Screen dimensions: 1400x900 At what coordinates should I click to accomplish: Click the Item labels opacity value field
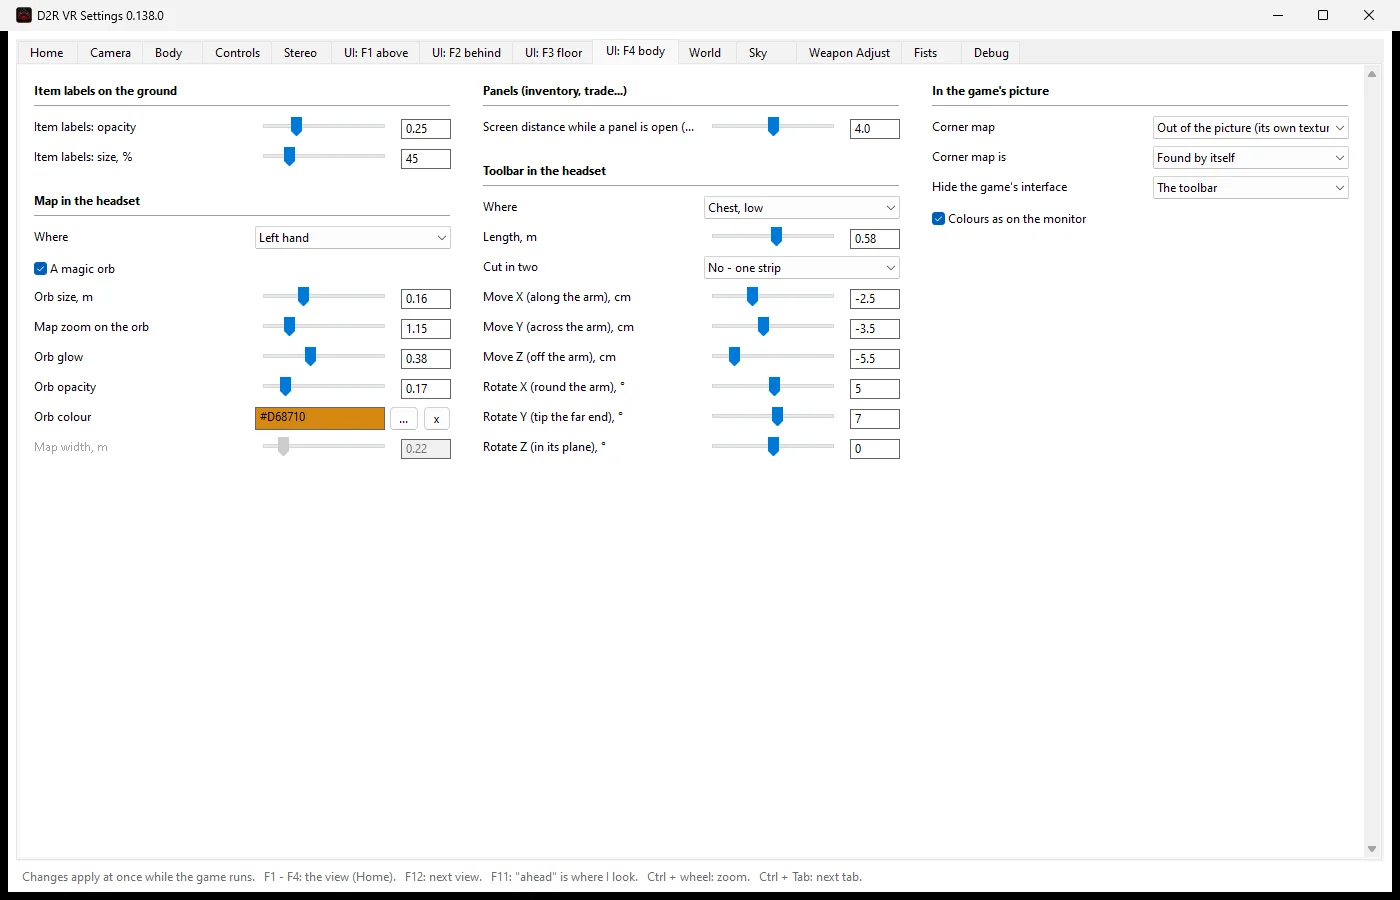click(x=426, y=129)
